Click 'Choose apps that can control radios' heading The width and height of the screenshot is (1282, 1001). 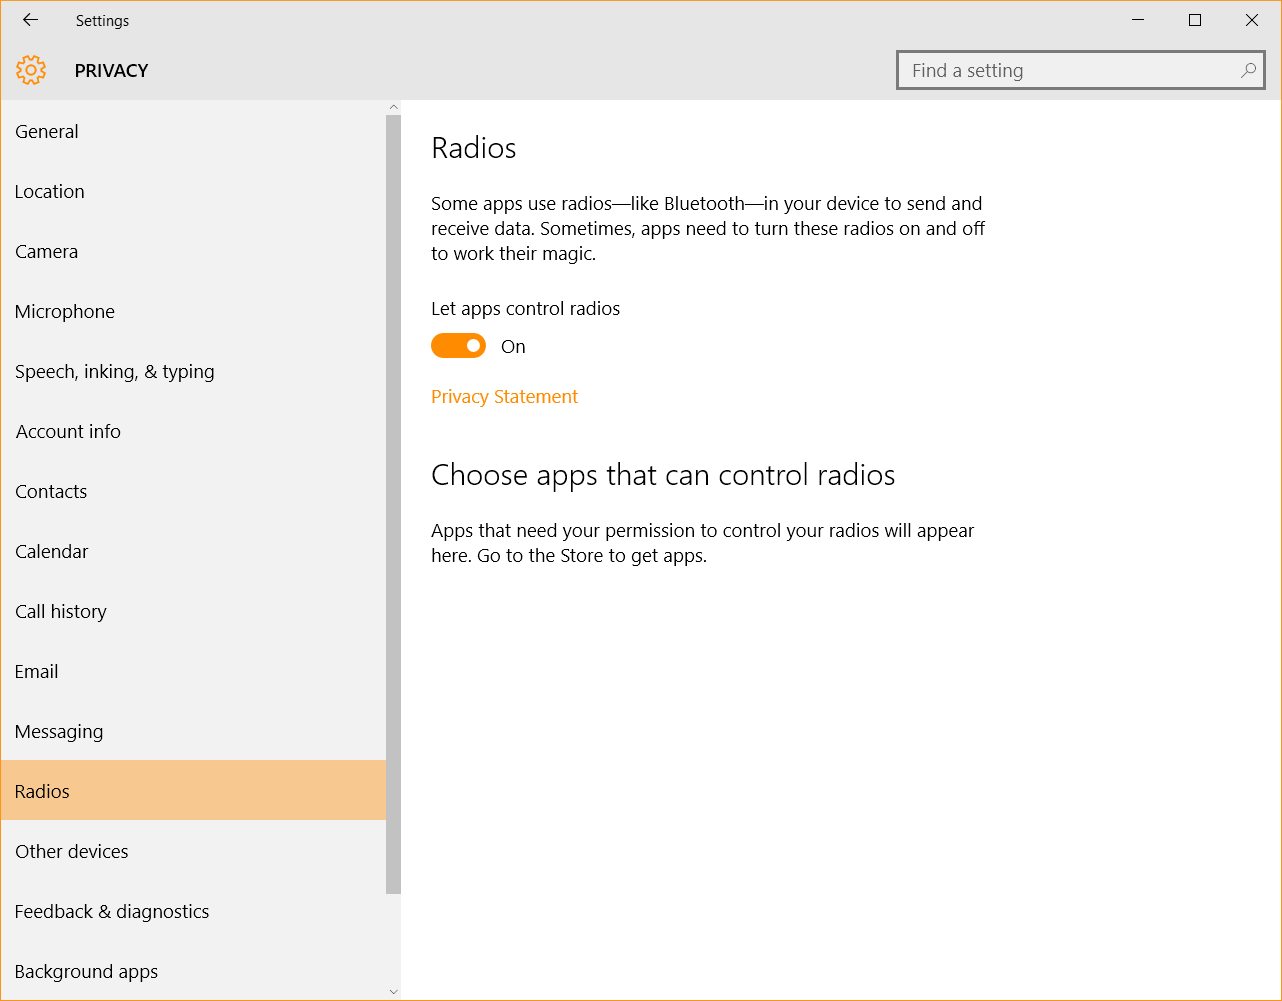click(663, 475)
